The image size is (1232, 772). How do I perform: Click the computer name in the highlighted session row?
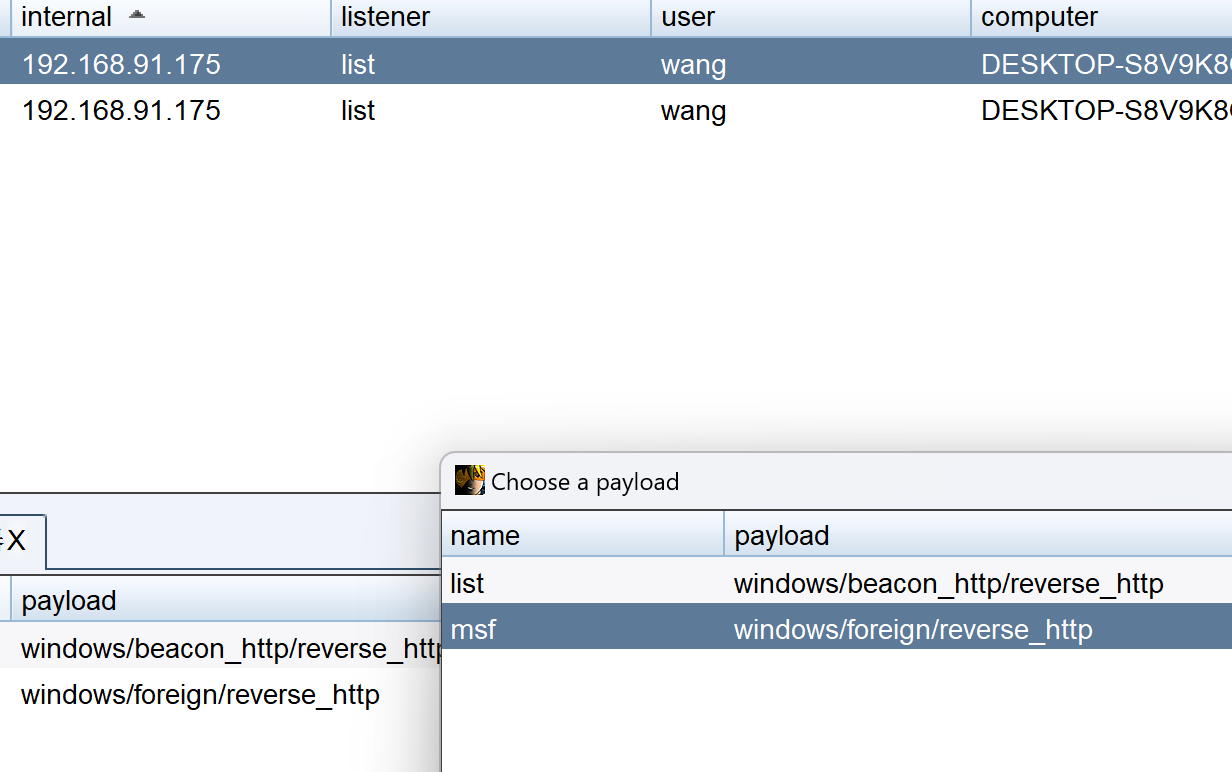point(1106,64)
